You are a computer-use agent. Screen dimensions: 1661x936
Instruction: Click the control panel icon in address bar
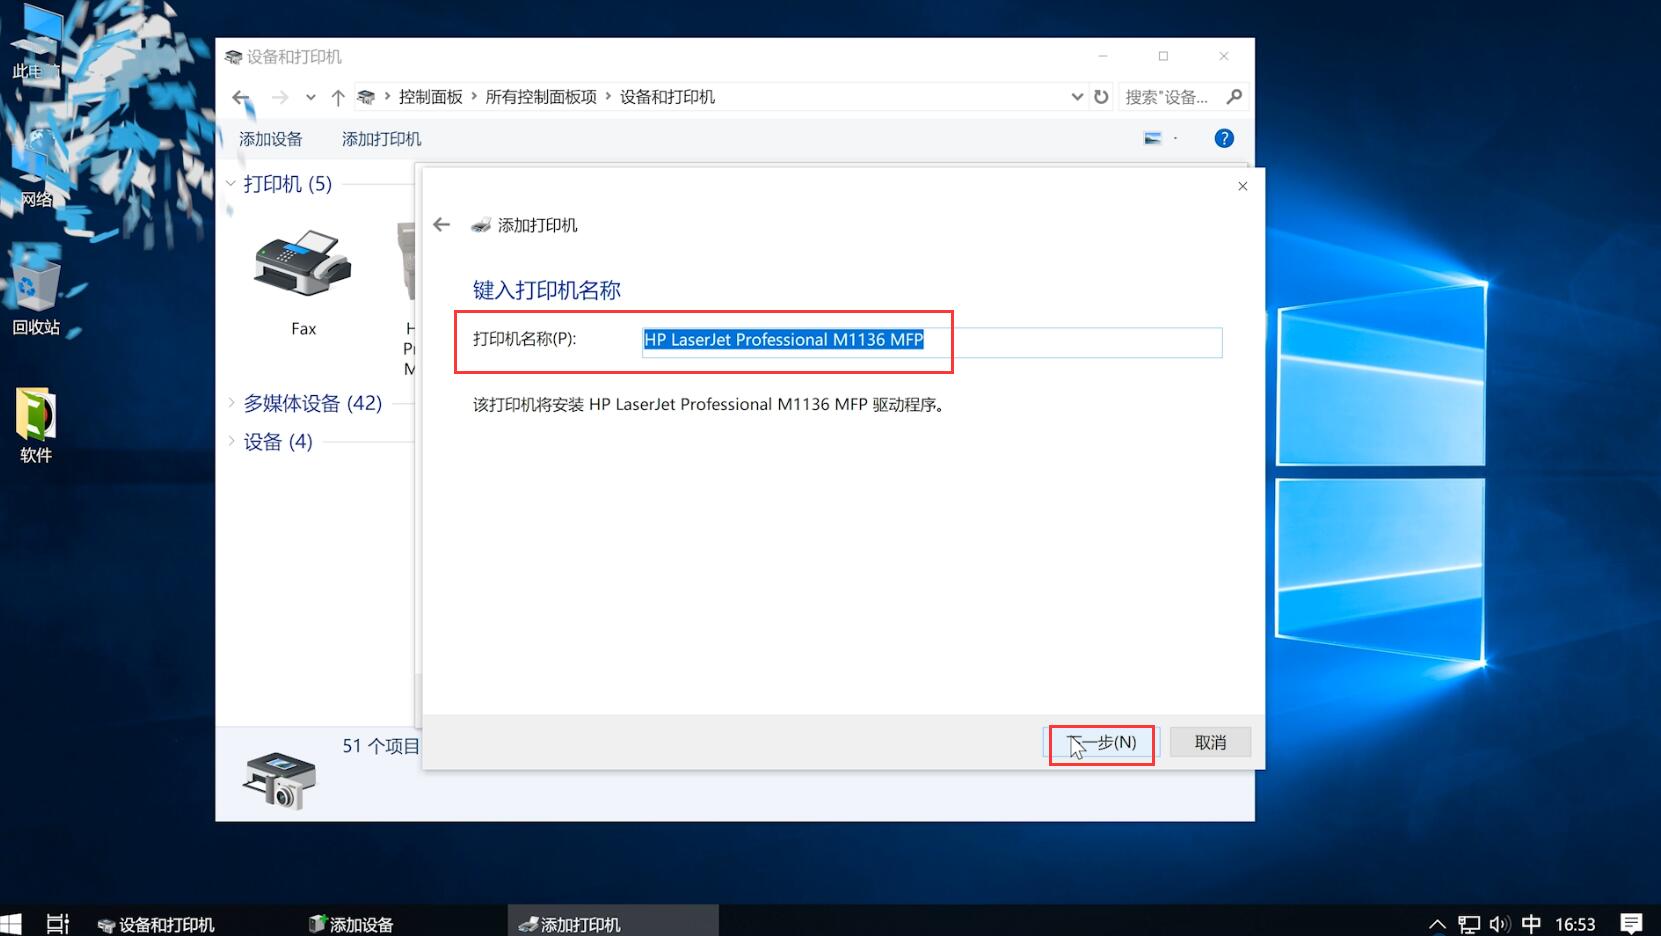tap(366, 97)
